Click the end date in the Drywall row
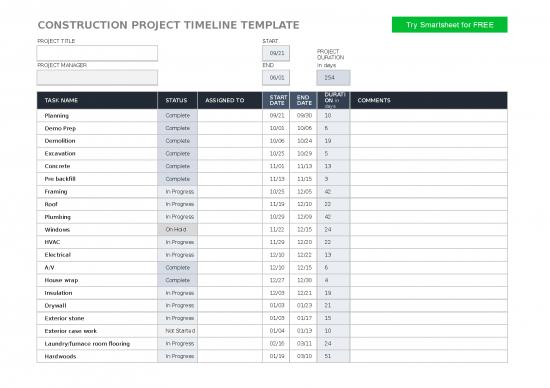This screenshot has width=550, height=388. click(x=303, y=306)
